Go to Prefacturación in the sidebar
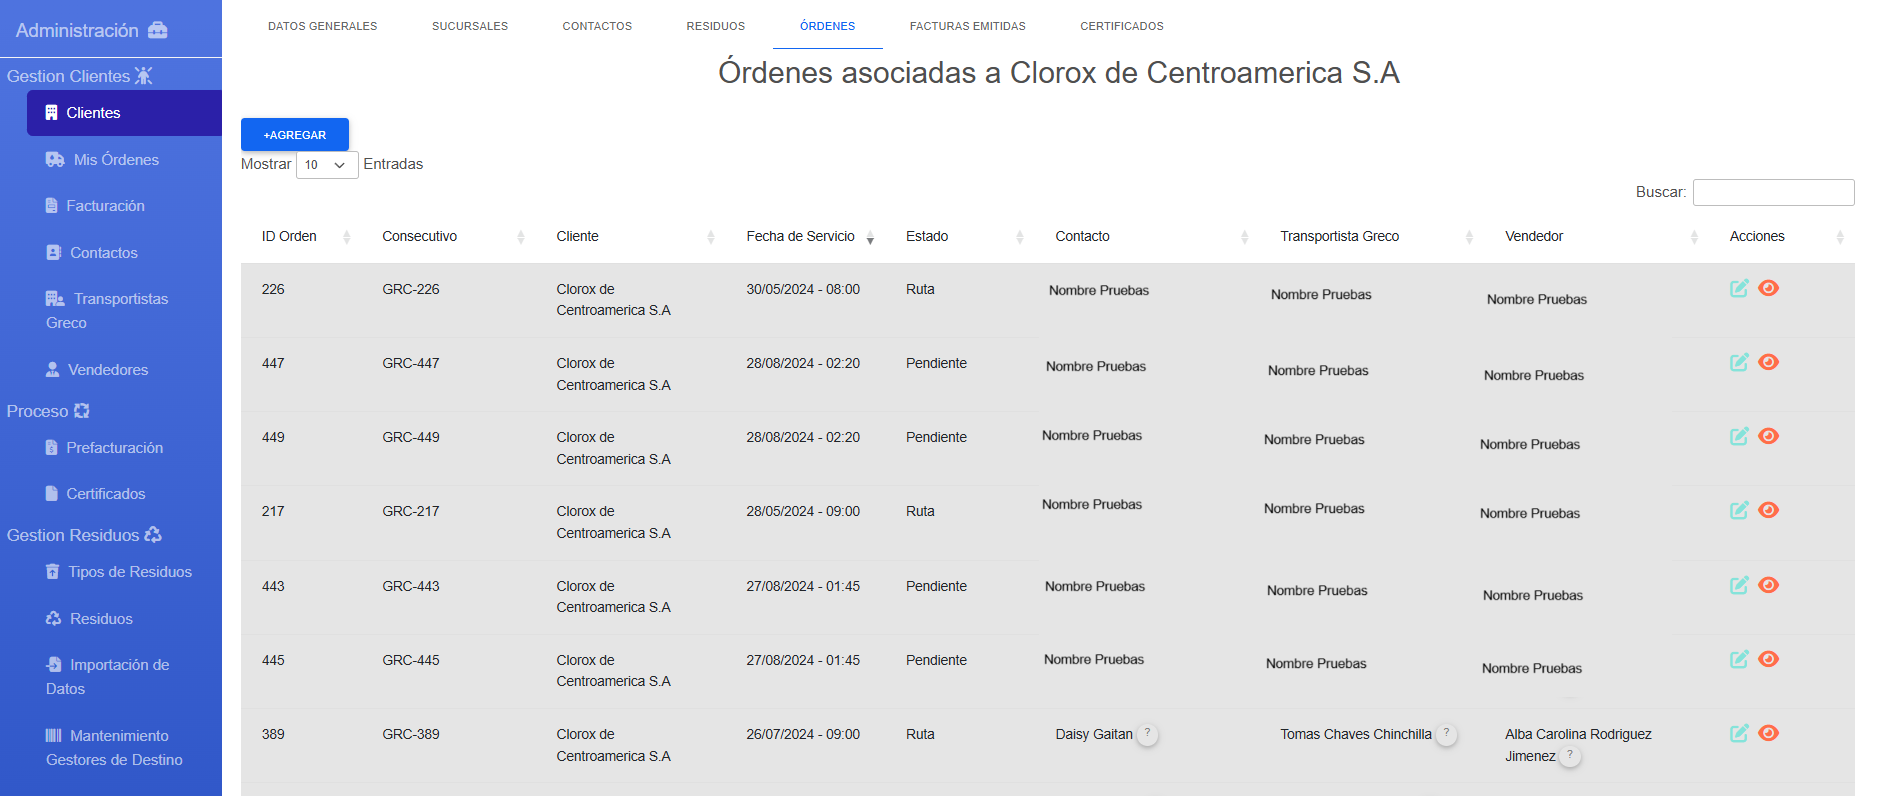The image size is (1883, 796). 114,448
